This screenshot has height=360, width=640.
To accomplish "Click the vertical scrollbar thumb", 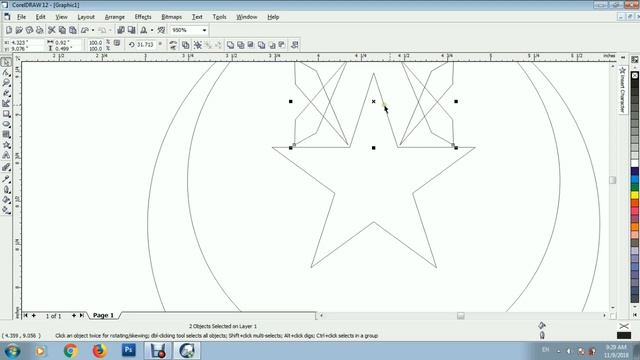I will 613,180.
